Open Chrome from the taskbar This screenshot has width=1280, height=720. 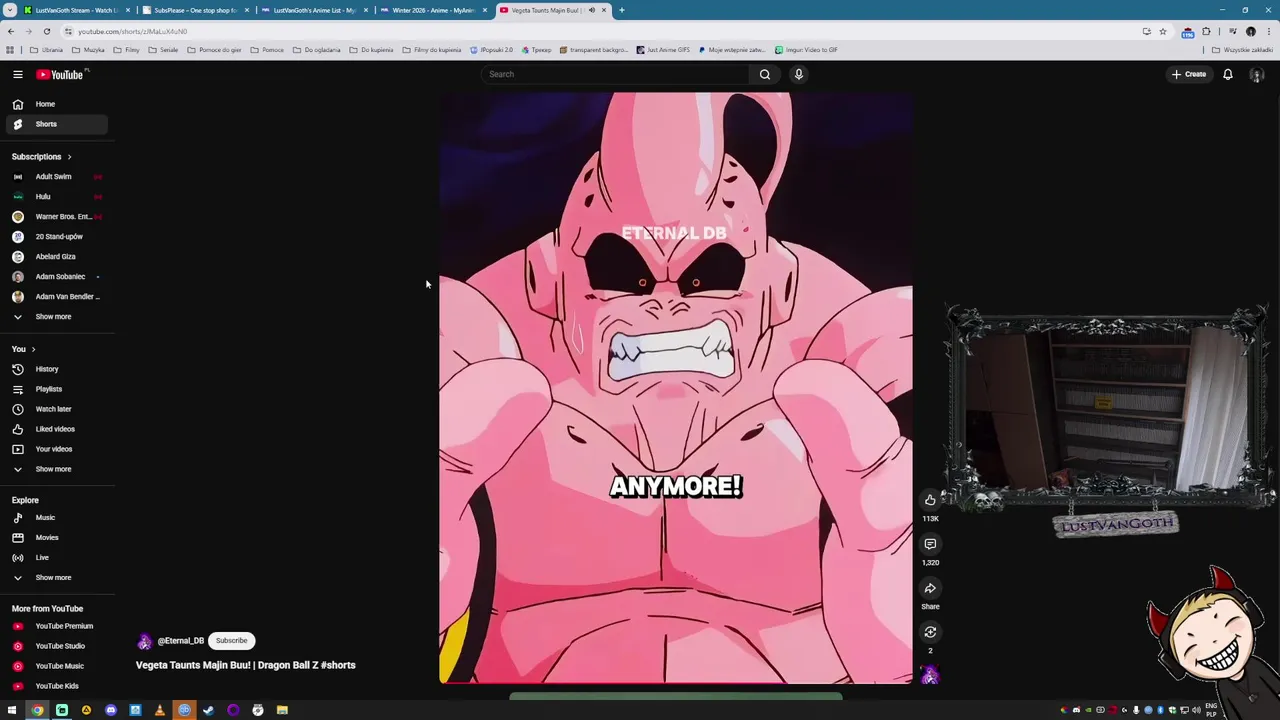pyautogui.click(x=37, y=710)
